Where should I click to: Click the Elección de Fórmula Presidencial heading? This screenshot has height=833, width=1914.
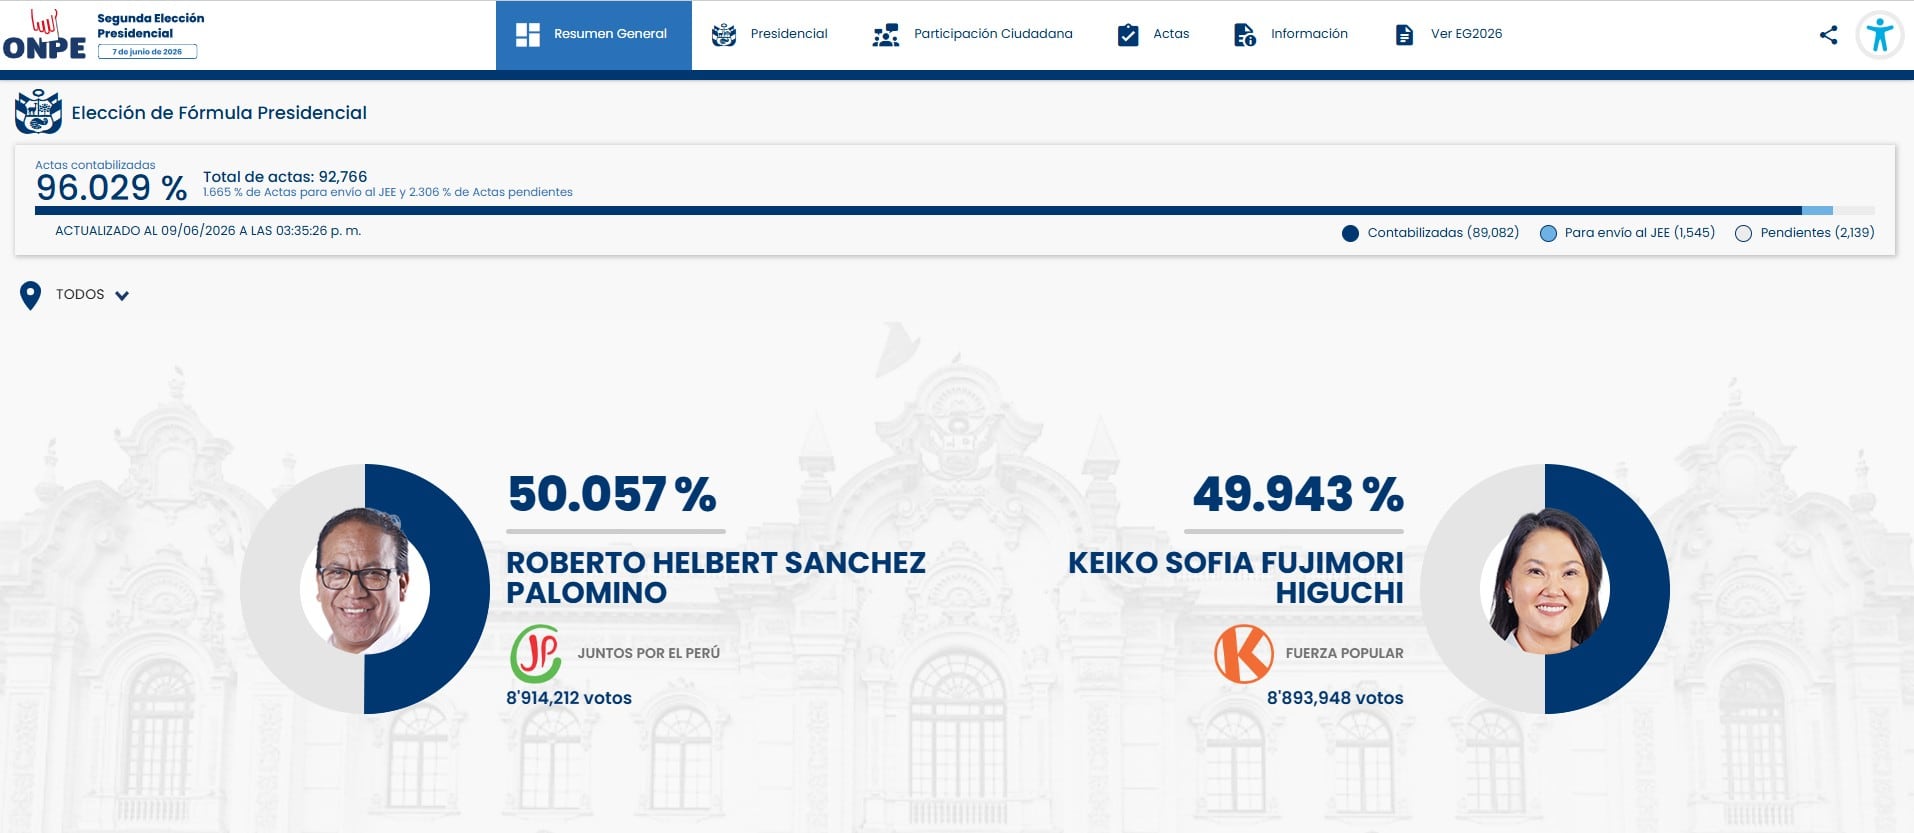pyautogui.click(x=219, y=113)
